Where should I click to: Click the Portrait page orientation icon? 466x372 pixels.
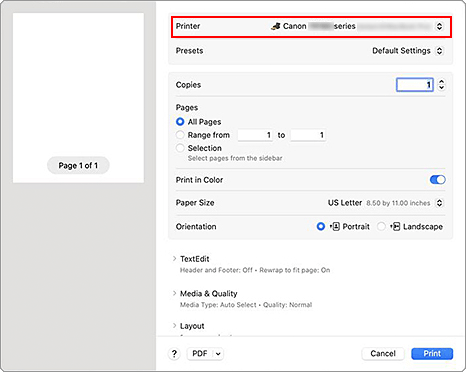pyautogui.click(x=335, y=227)
